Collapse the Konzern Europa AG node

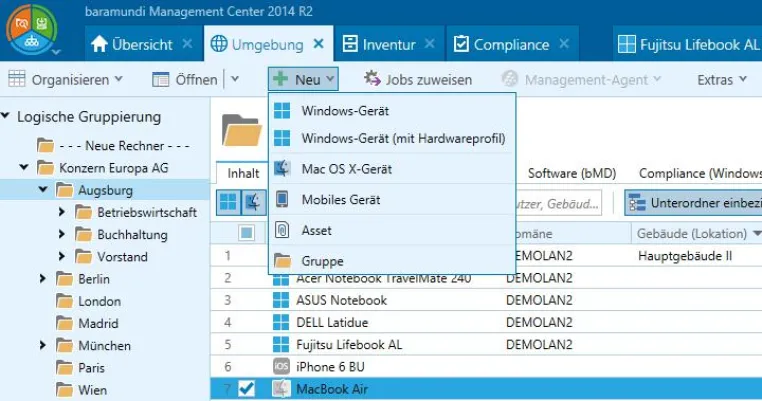click(24, 167)
